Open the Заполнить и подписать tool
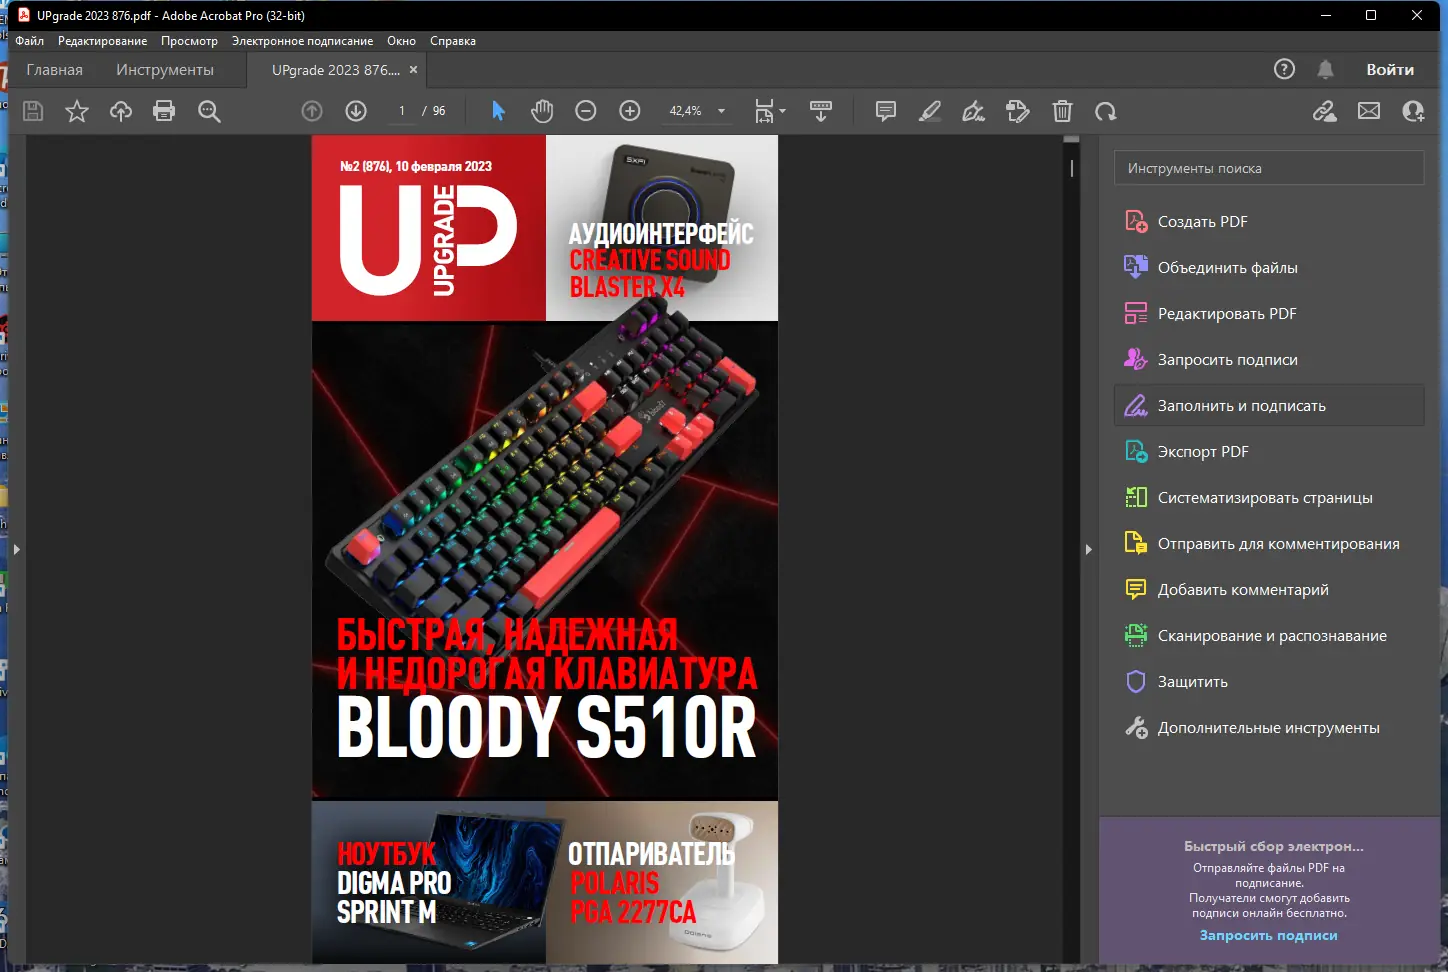The height and width of the screenshot is (972, 1448). point(1269,406)
